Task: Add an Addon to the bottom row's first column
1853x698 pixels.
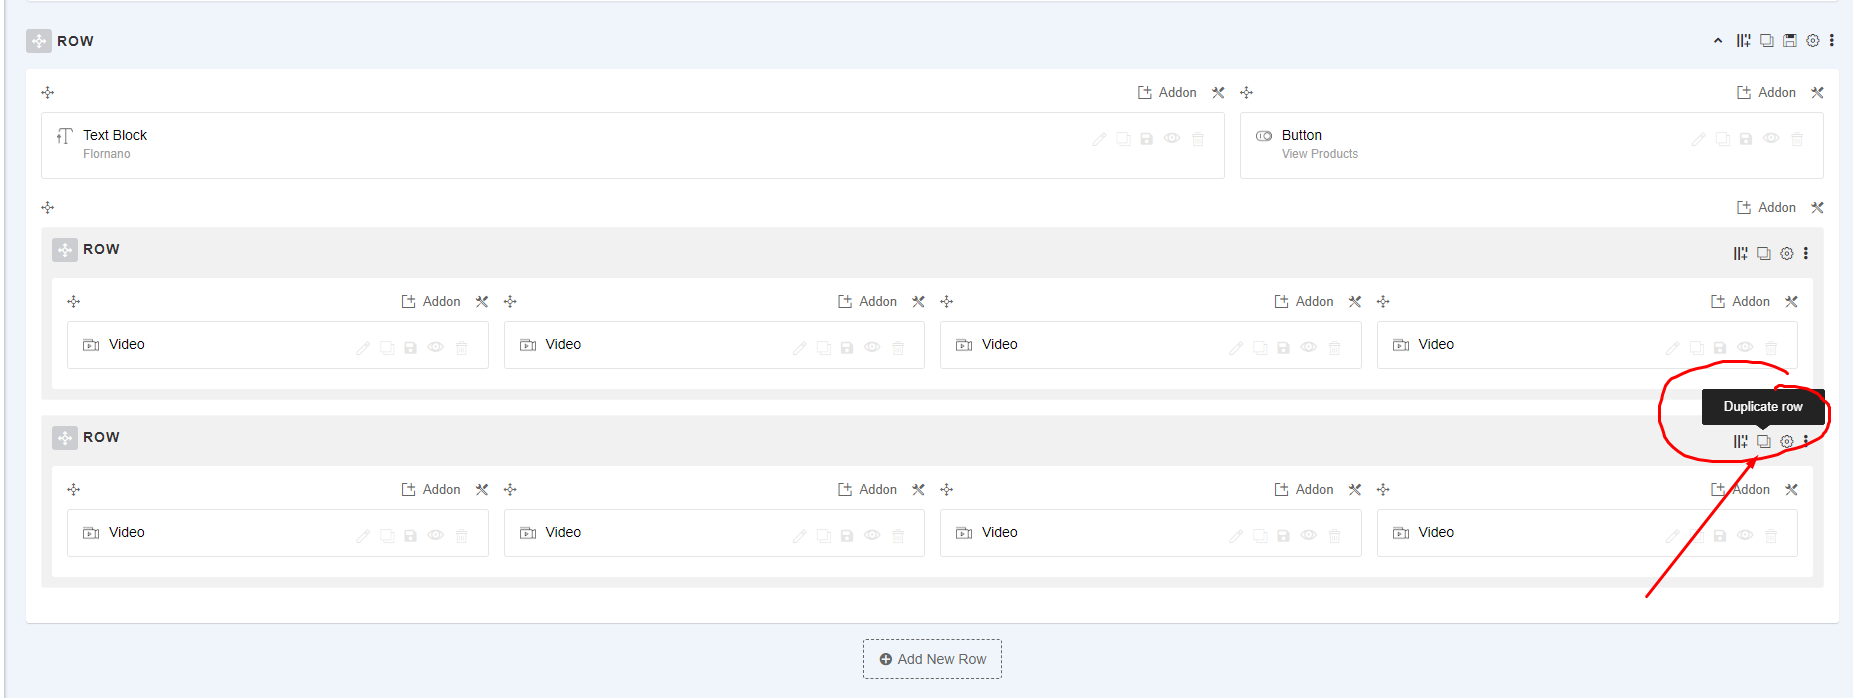Action: pyautogui.click(x=431, y=489)
